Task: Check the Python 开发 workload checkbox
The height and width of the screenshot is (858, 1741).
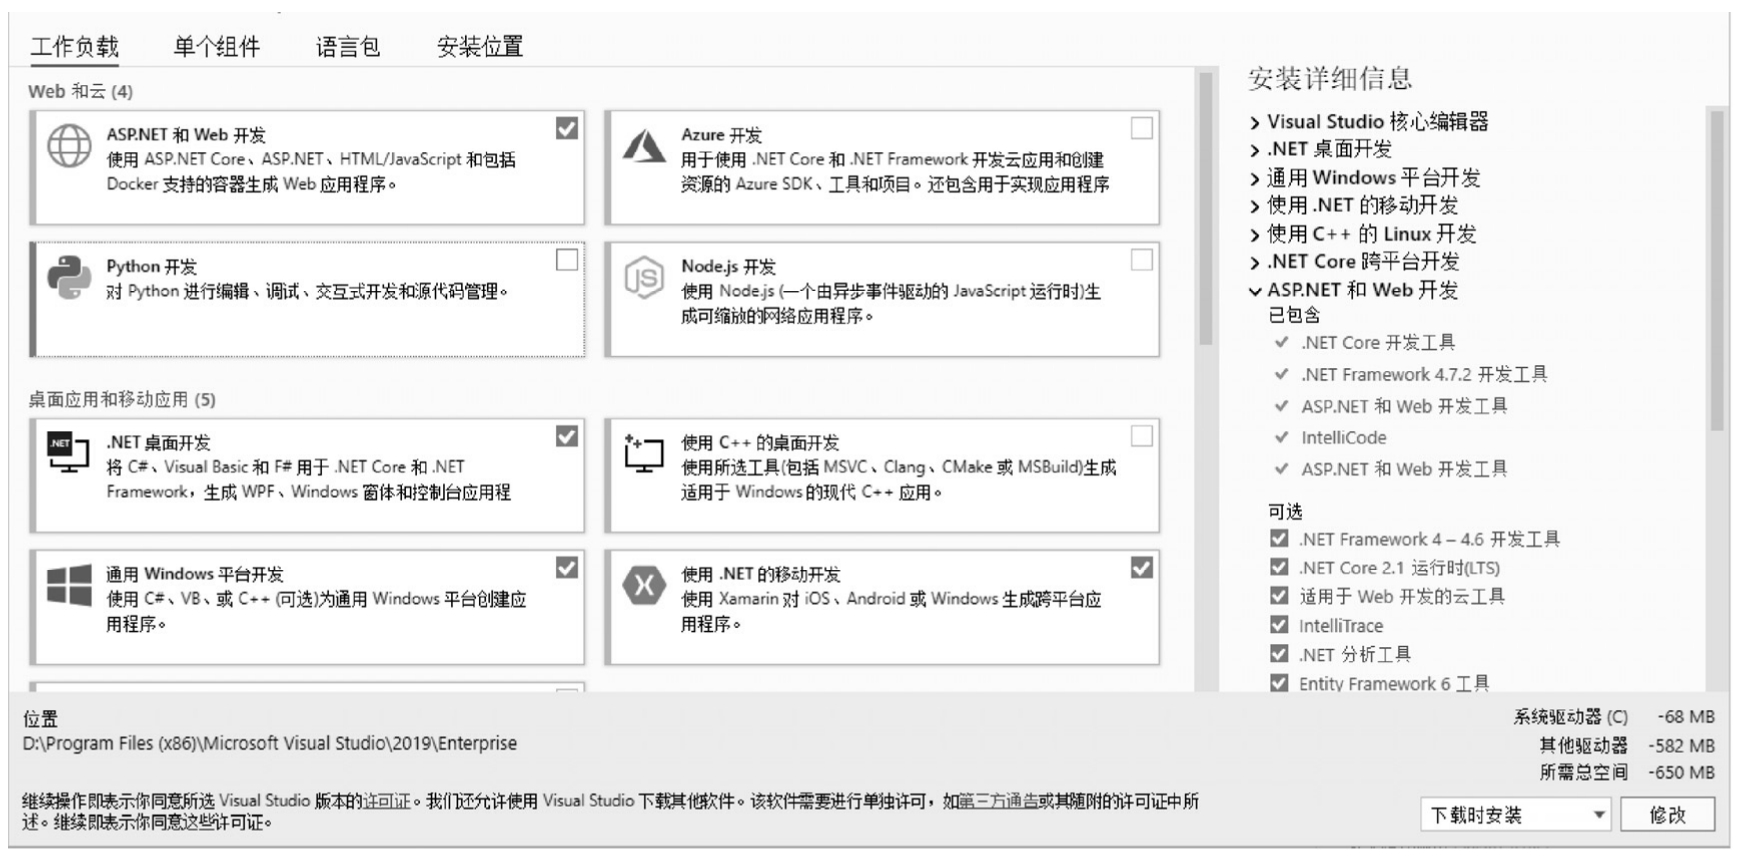Action: pyautogui.click(x=567, y=260)
